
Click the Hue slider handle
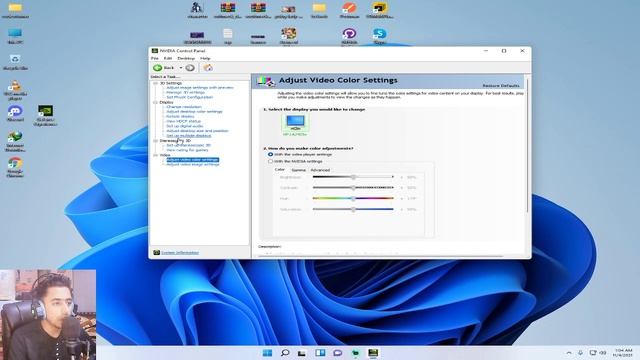point(353,198)
